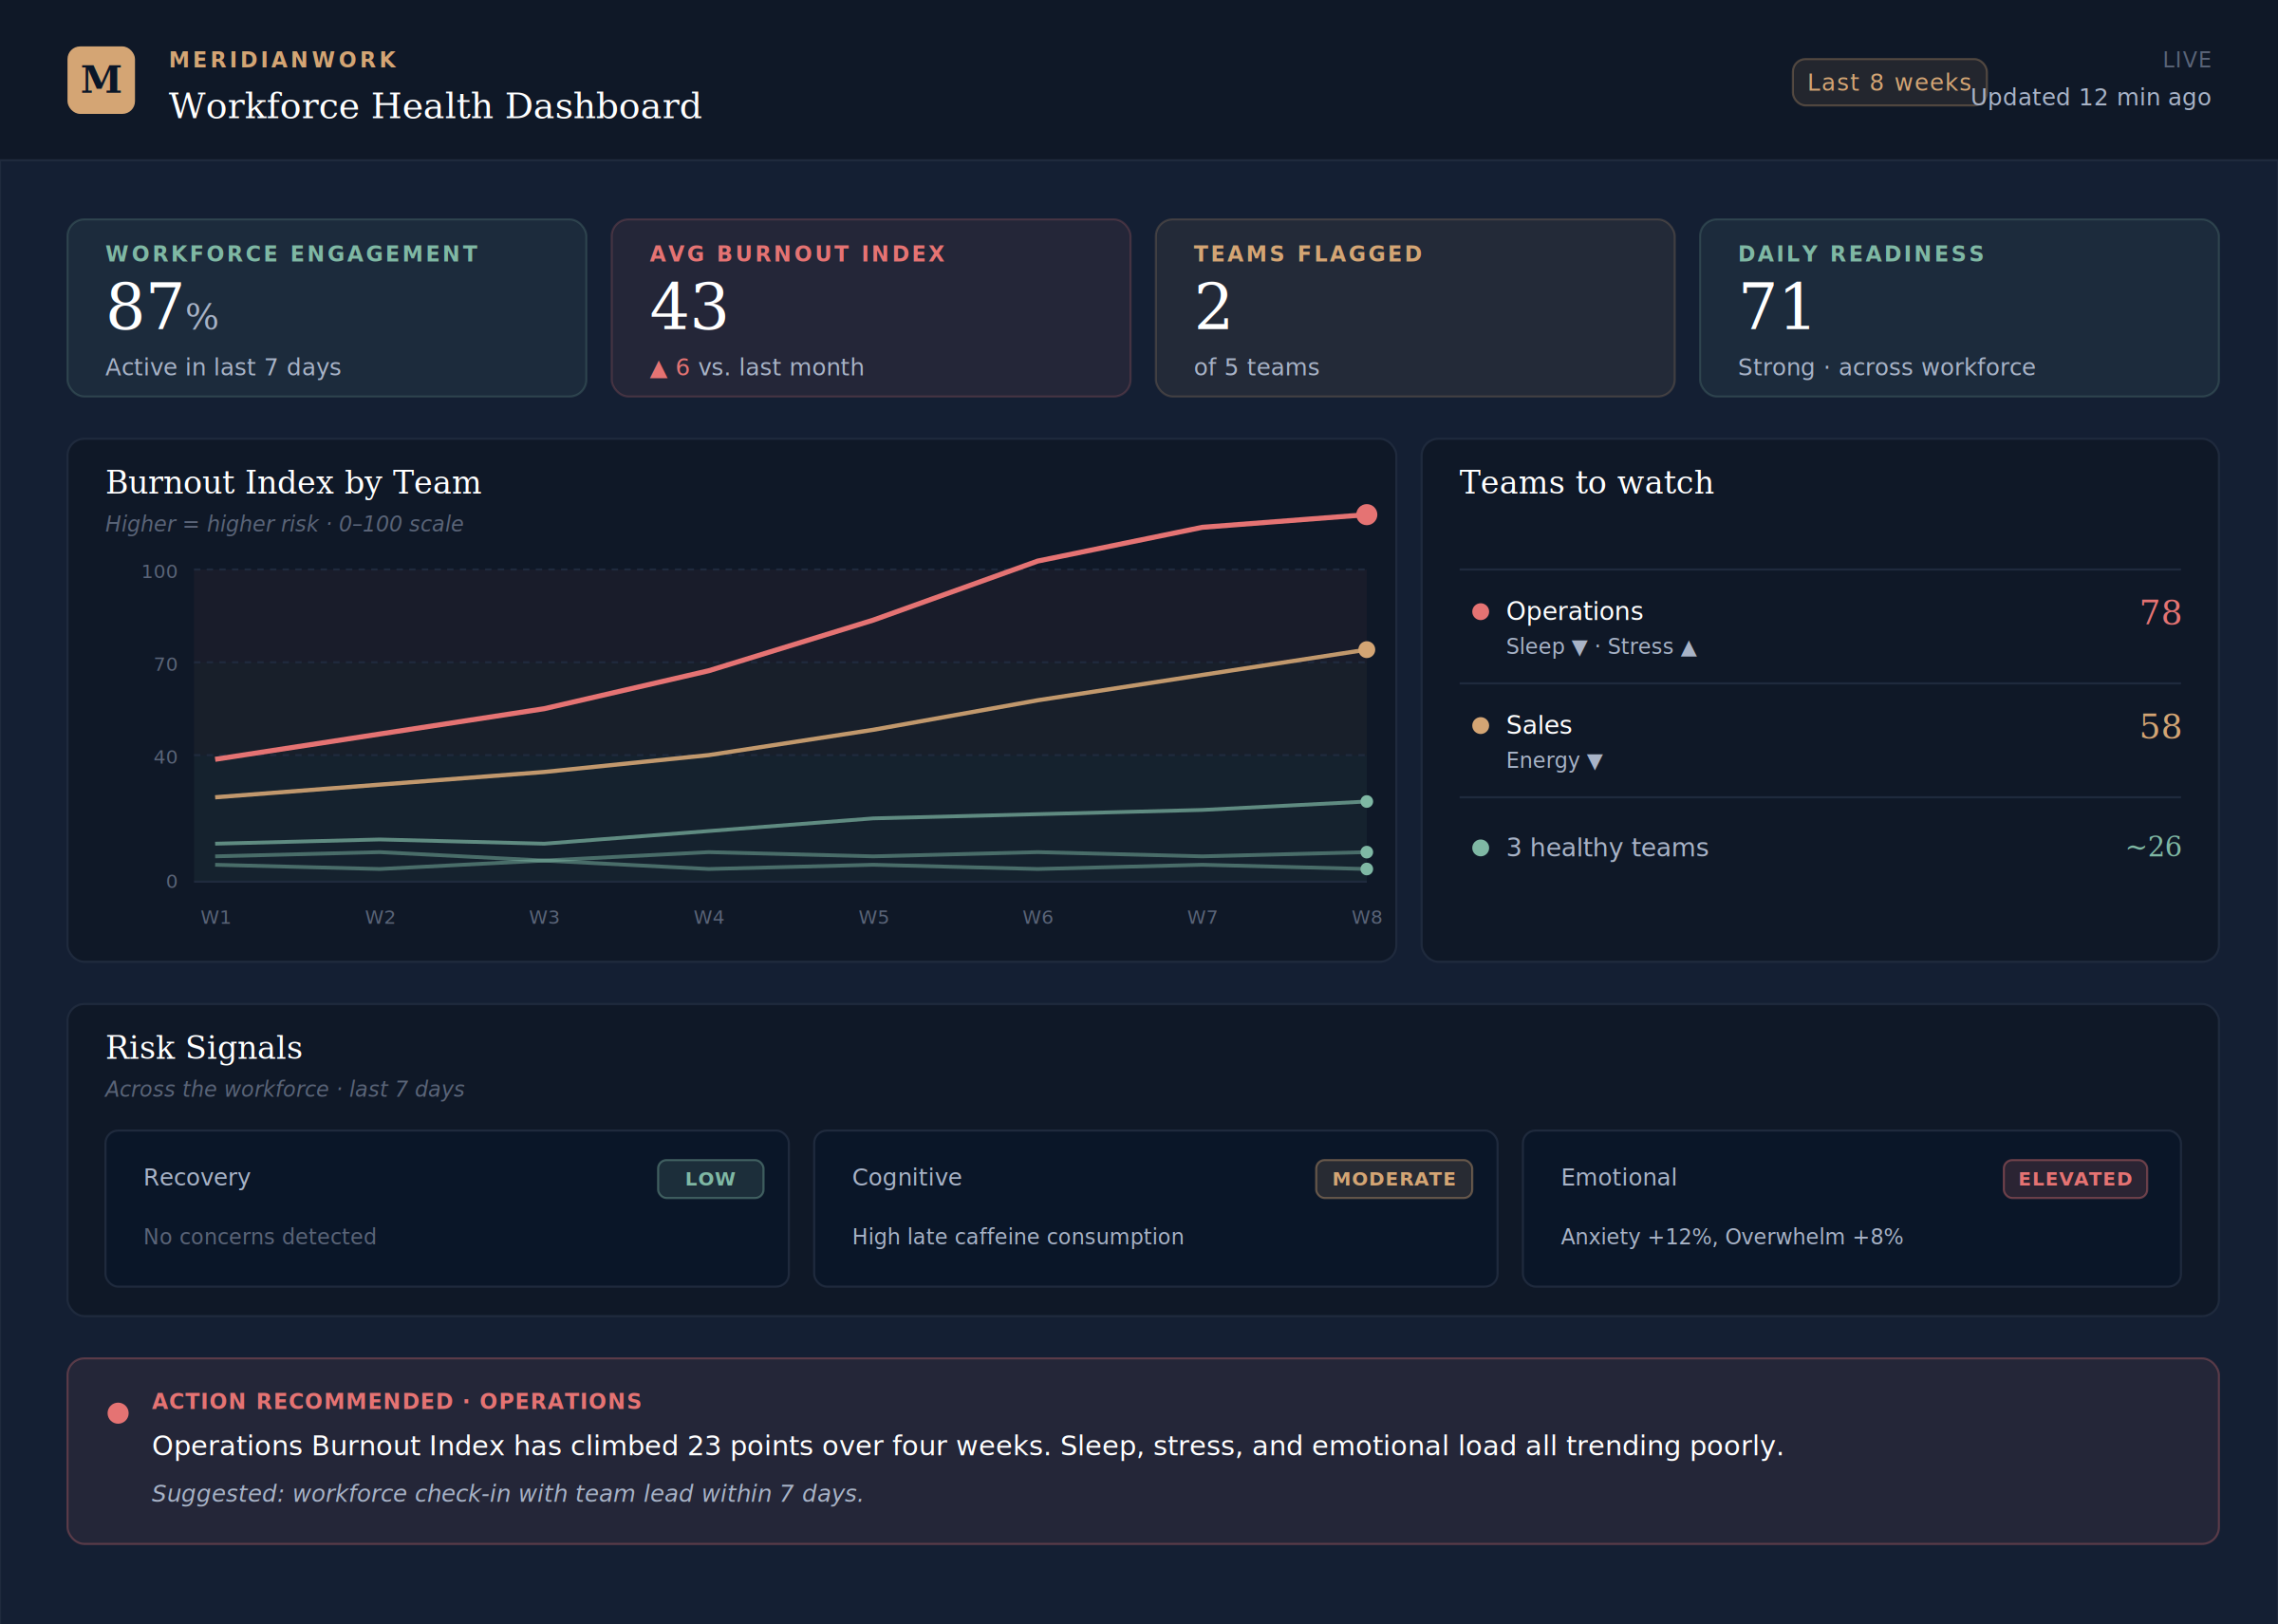The image size is (2278, 1624).
Task: Open the Sales team row
Action: (1820, 741)
